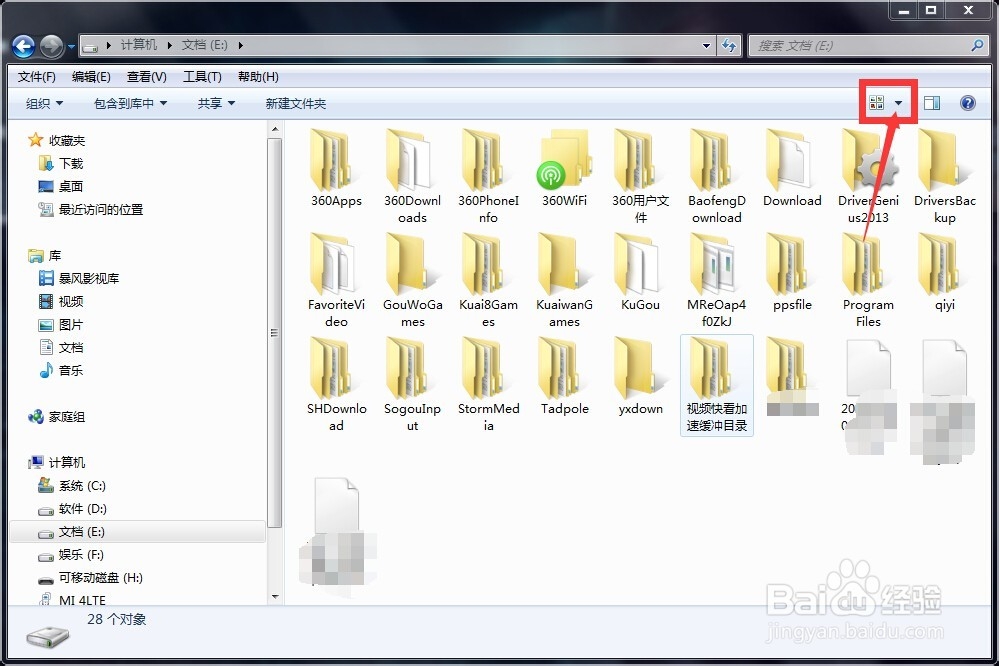Click the change view icon button
The image size is (999, 666).
877,103
